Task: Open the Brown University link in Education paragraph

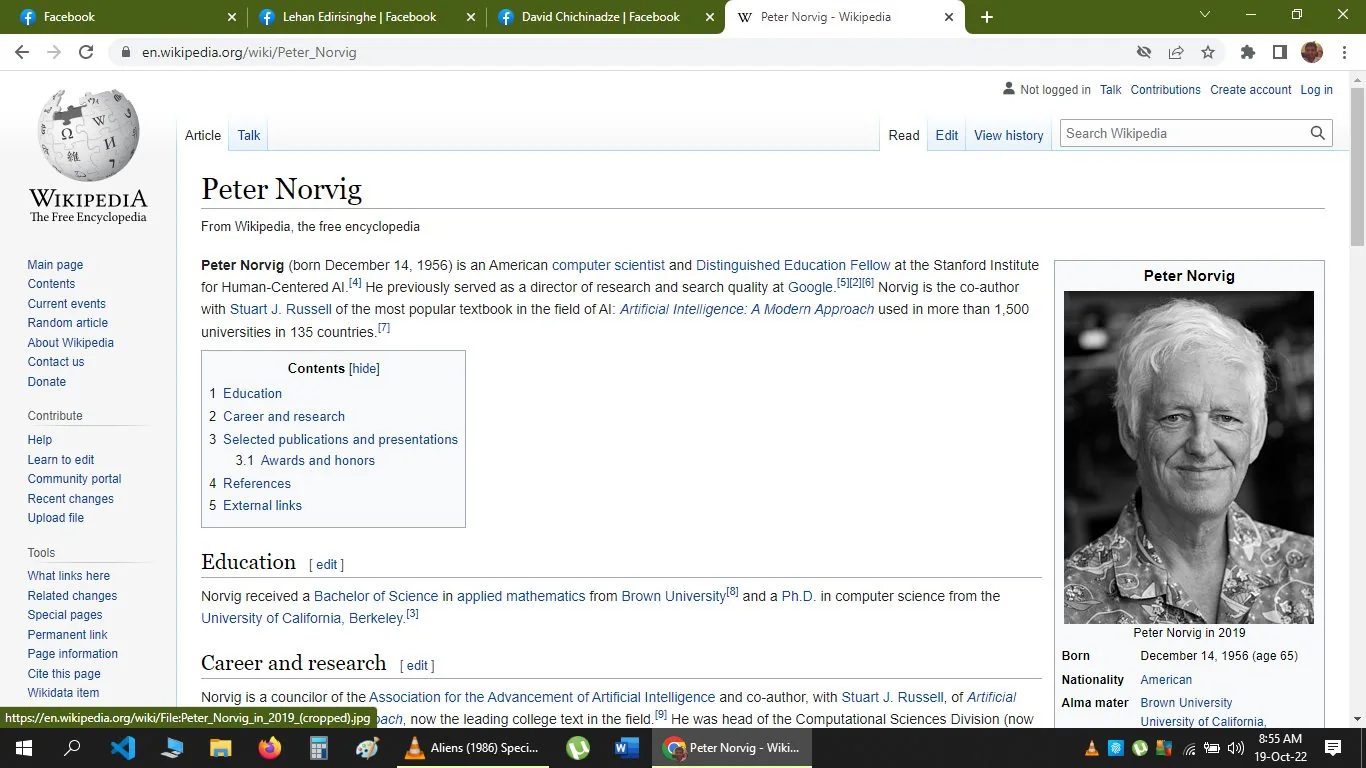Action: tap(674, 596)
